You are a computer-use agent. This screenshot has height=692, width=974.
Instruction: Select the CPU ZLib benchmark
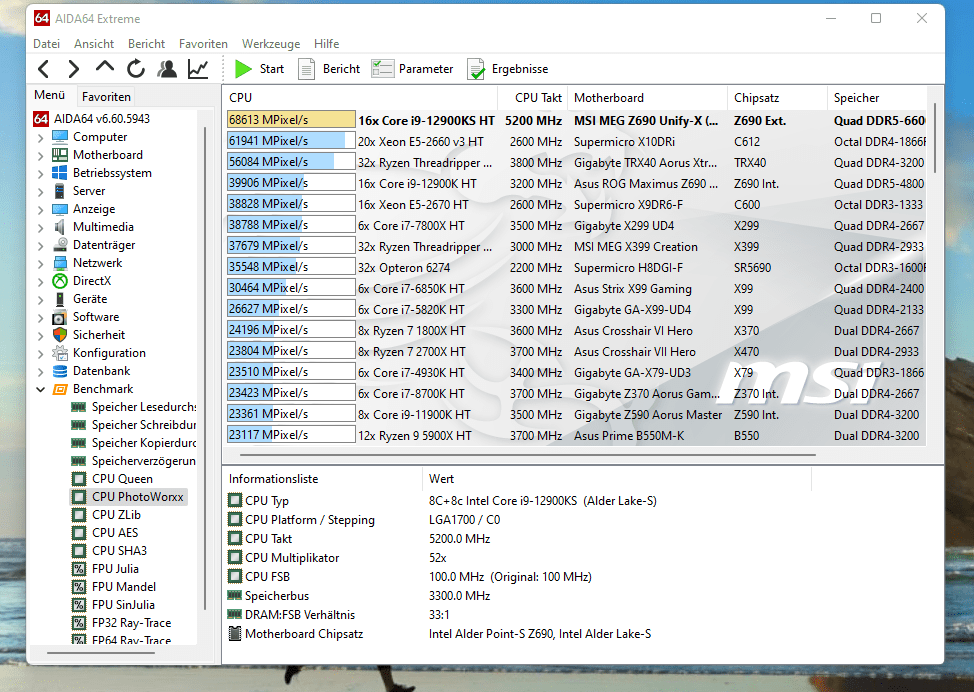tap(116, 515)
